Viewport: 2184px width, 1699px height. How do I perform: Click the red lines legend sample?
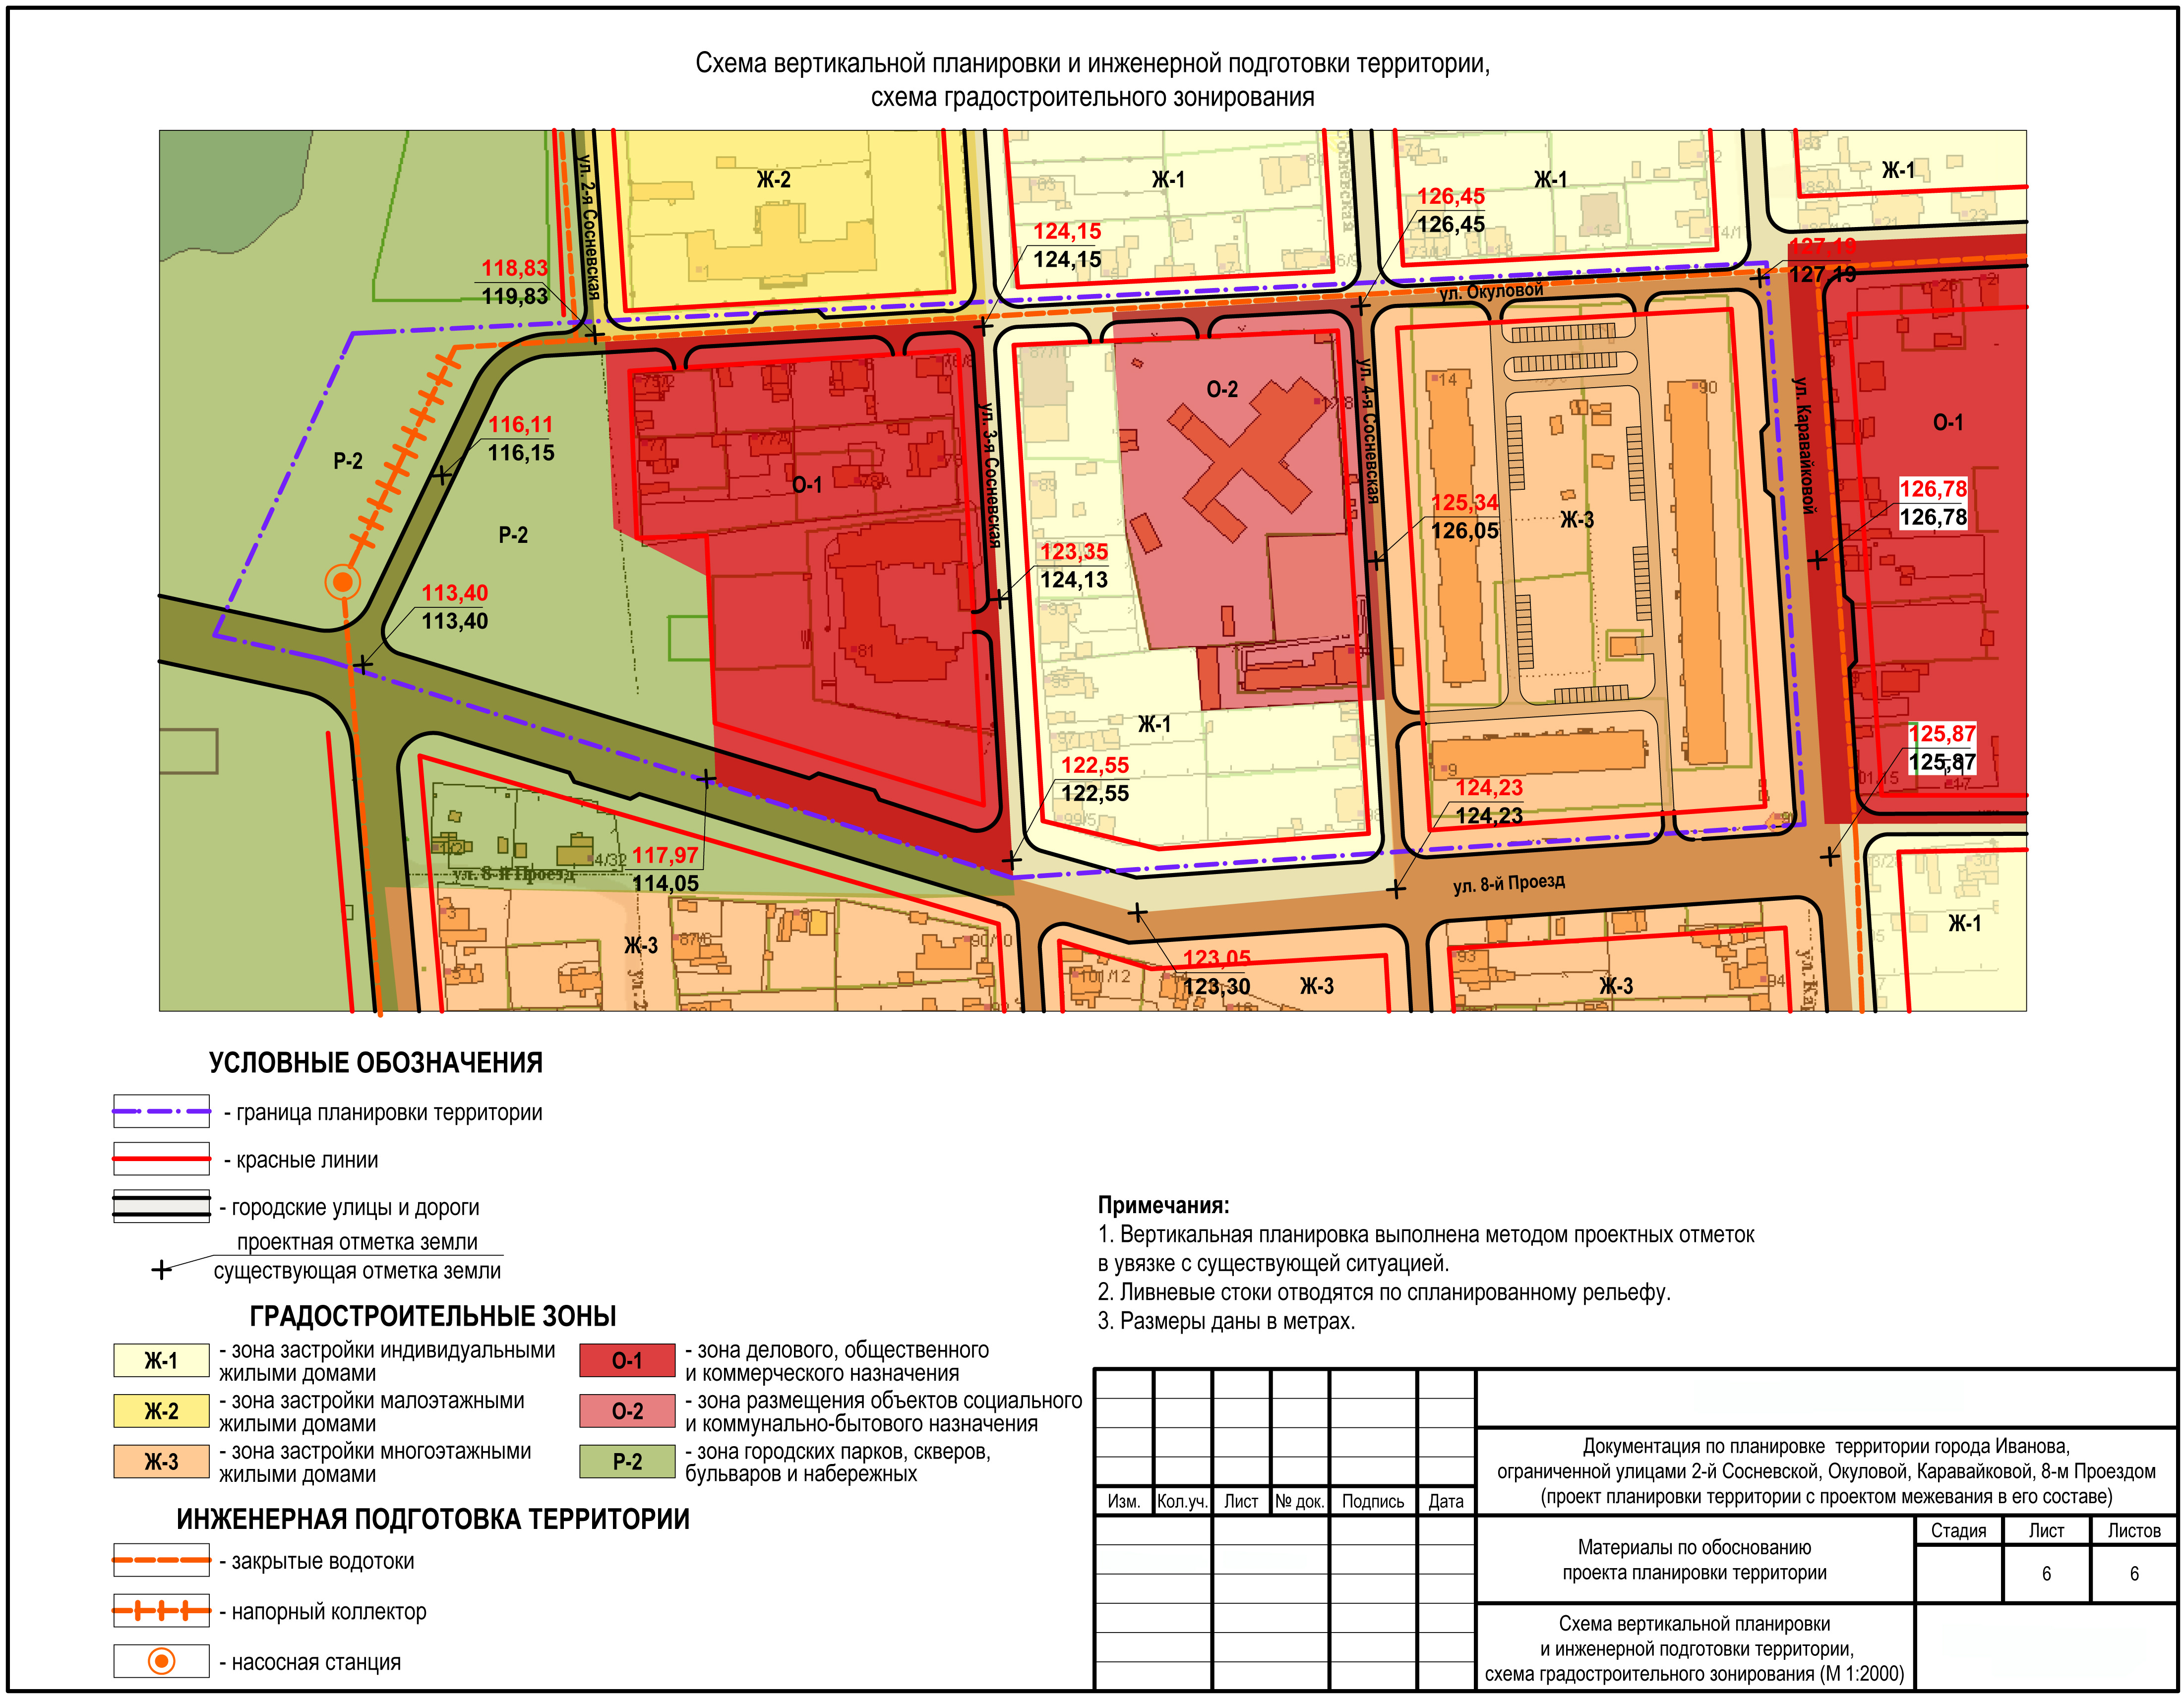[161, 1159]
